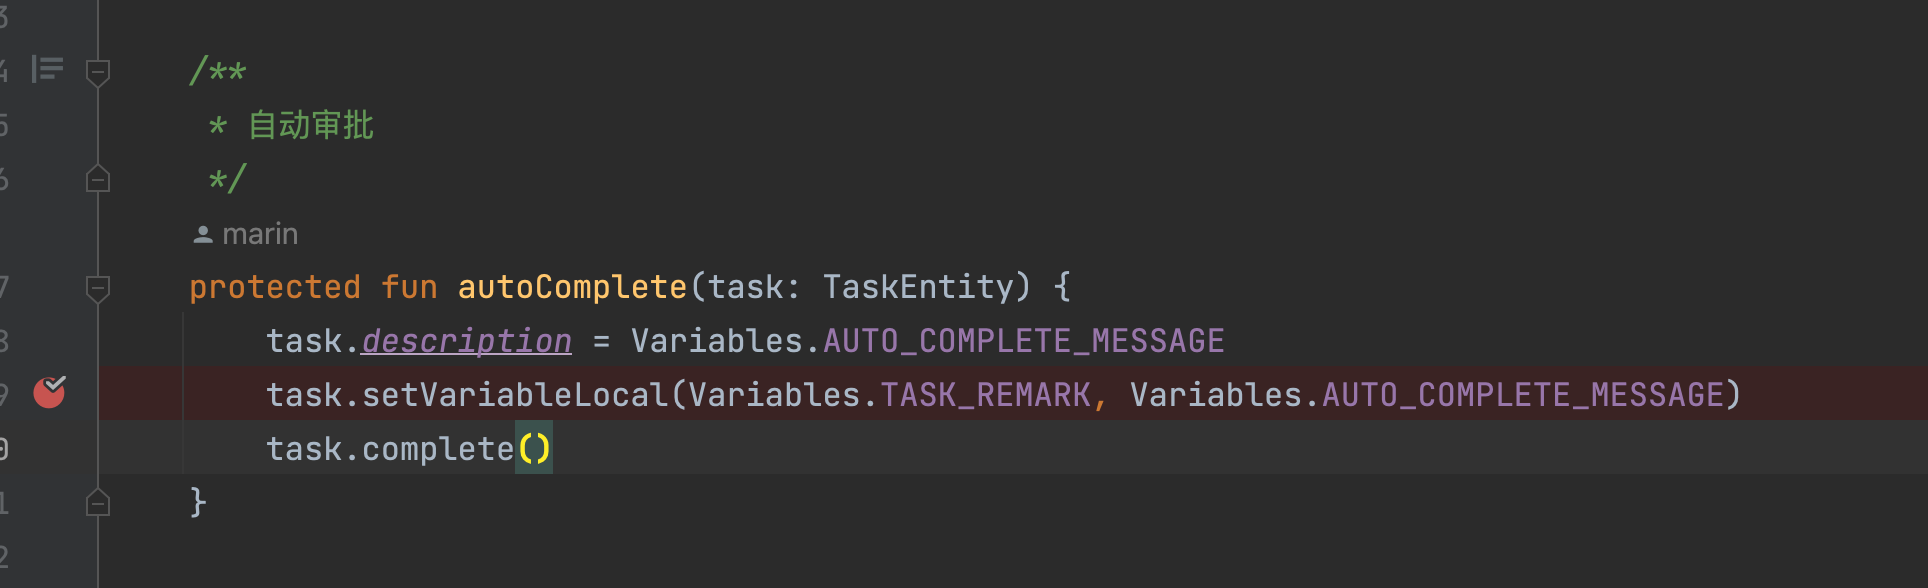The image size is (1928, 588).
Task: Click the setVariableLocal method call
Action: (x=514, y=395)
